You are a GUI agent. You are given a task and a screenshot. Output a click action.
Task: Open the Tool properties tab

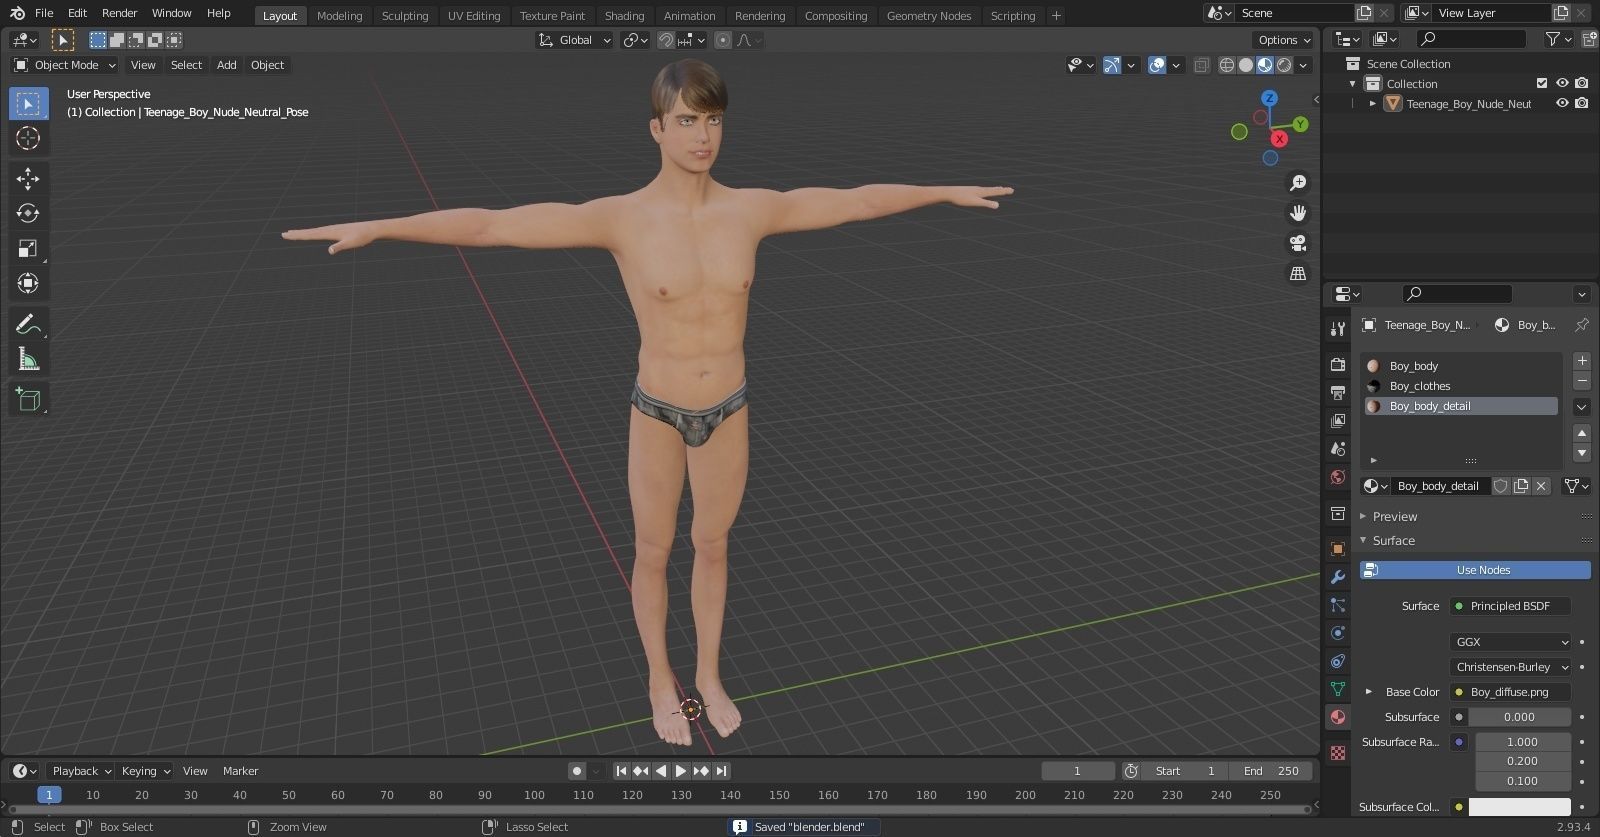[1338, 328]
